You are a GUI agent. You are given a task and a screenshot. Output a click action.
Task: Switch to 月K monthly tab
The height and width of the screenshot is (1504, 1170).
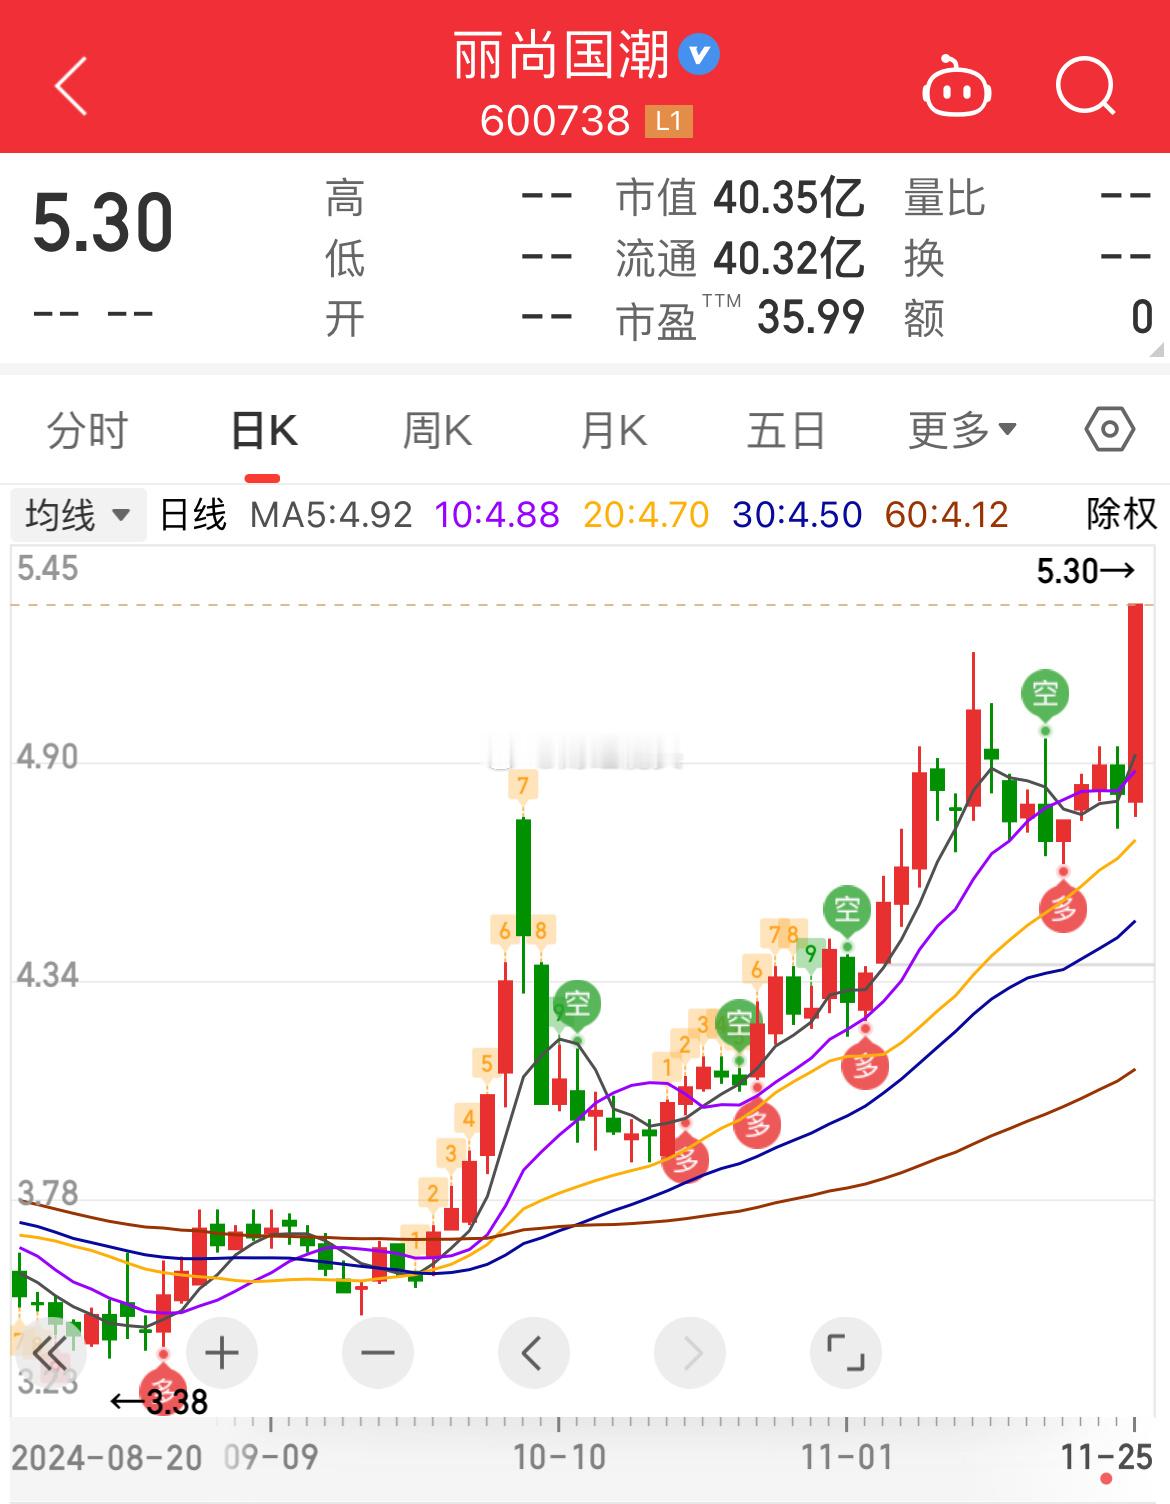click(614, 431)
